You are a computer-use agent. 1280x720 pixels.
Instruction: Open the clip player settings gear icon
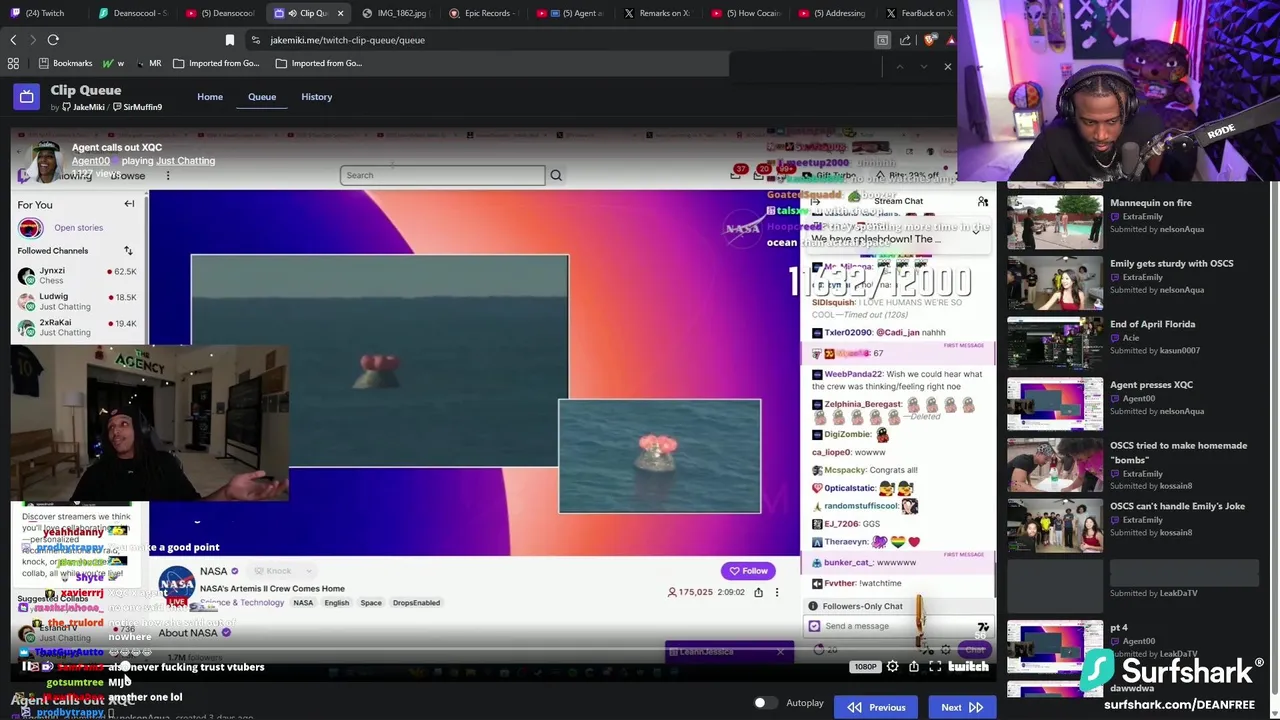[893, 667]
